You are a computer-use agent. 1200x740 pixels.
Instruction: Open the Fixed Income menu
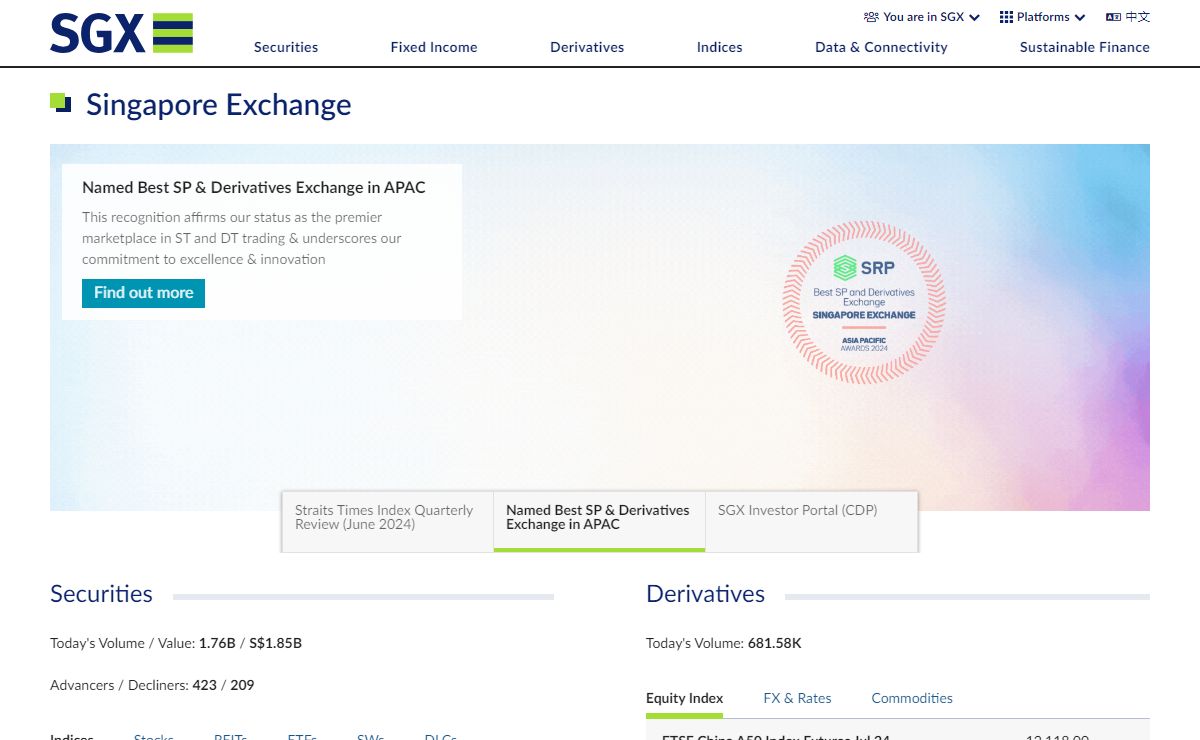point(434,47)
